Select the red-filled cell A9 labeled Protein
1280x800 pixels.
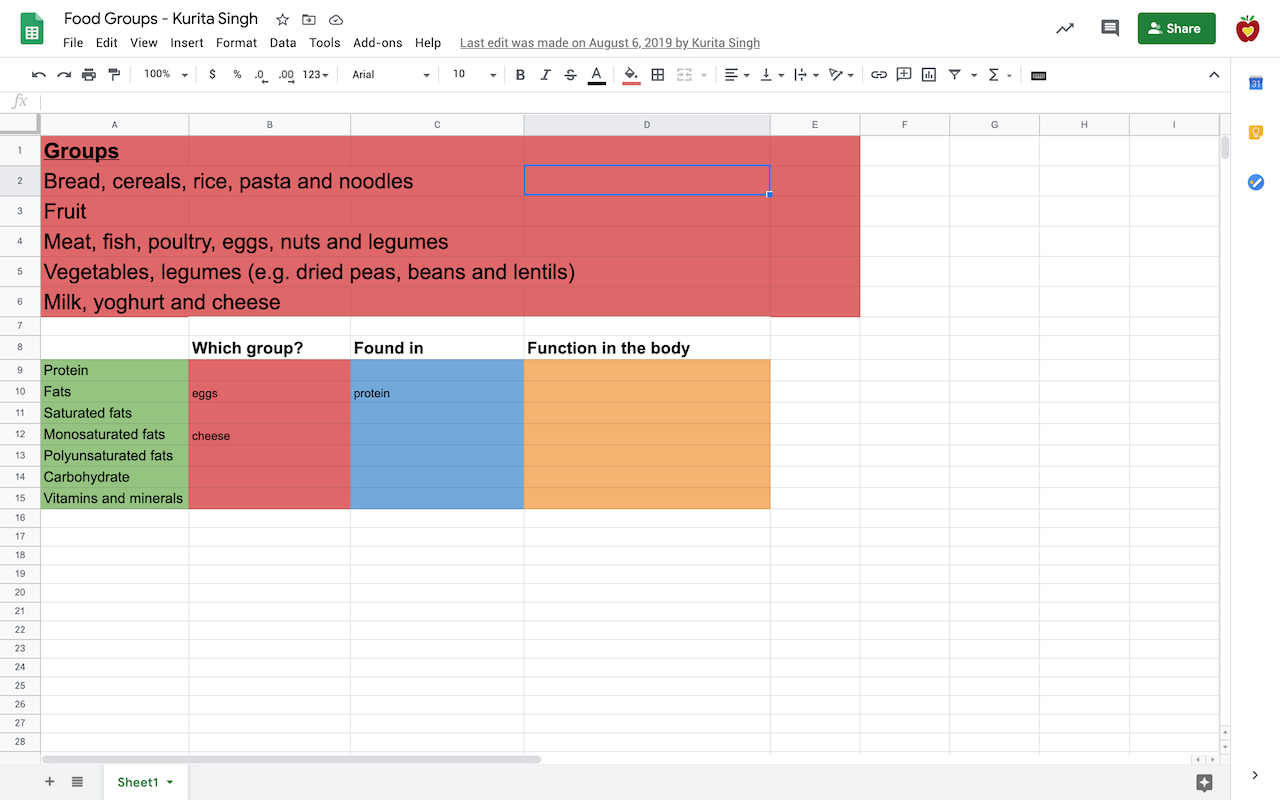(x=113, y=370)
